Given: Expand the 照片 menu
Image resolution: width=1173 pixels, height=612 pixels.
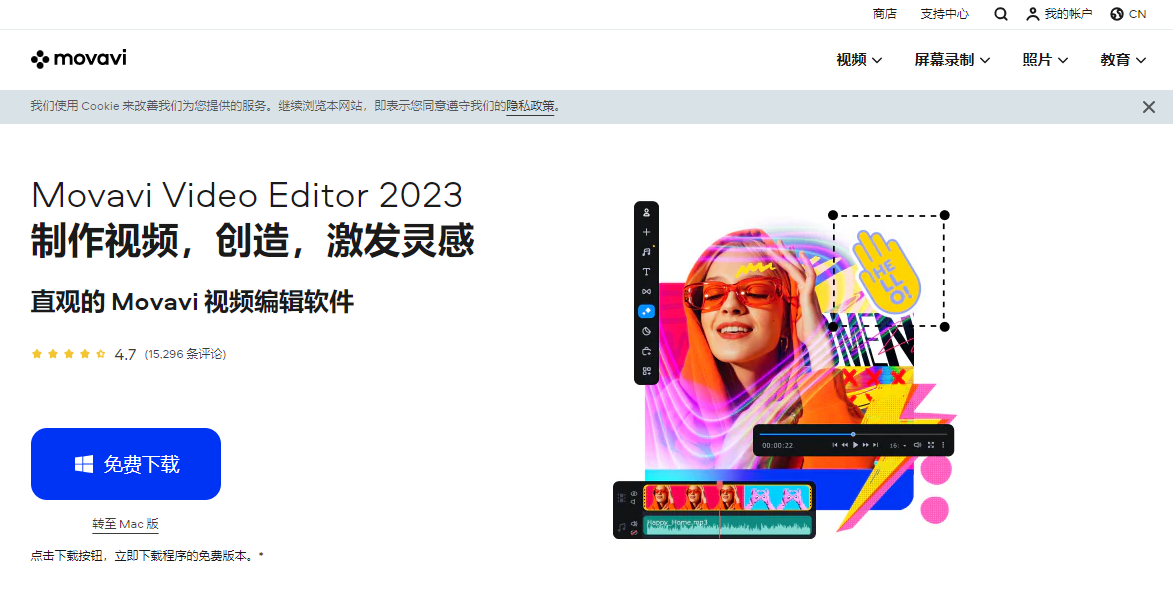Looking at the screenshot, I should click(1044, 60).
